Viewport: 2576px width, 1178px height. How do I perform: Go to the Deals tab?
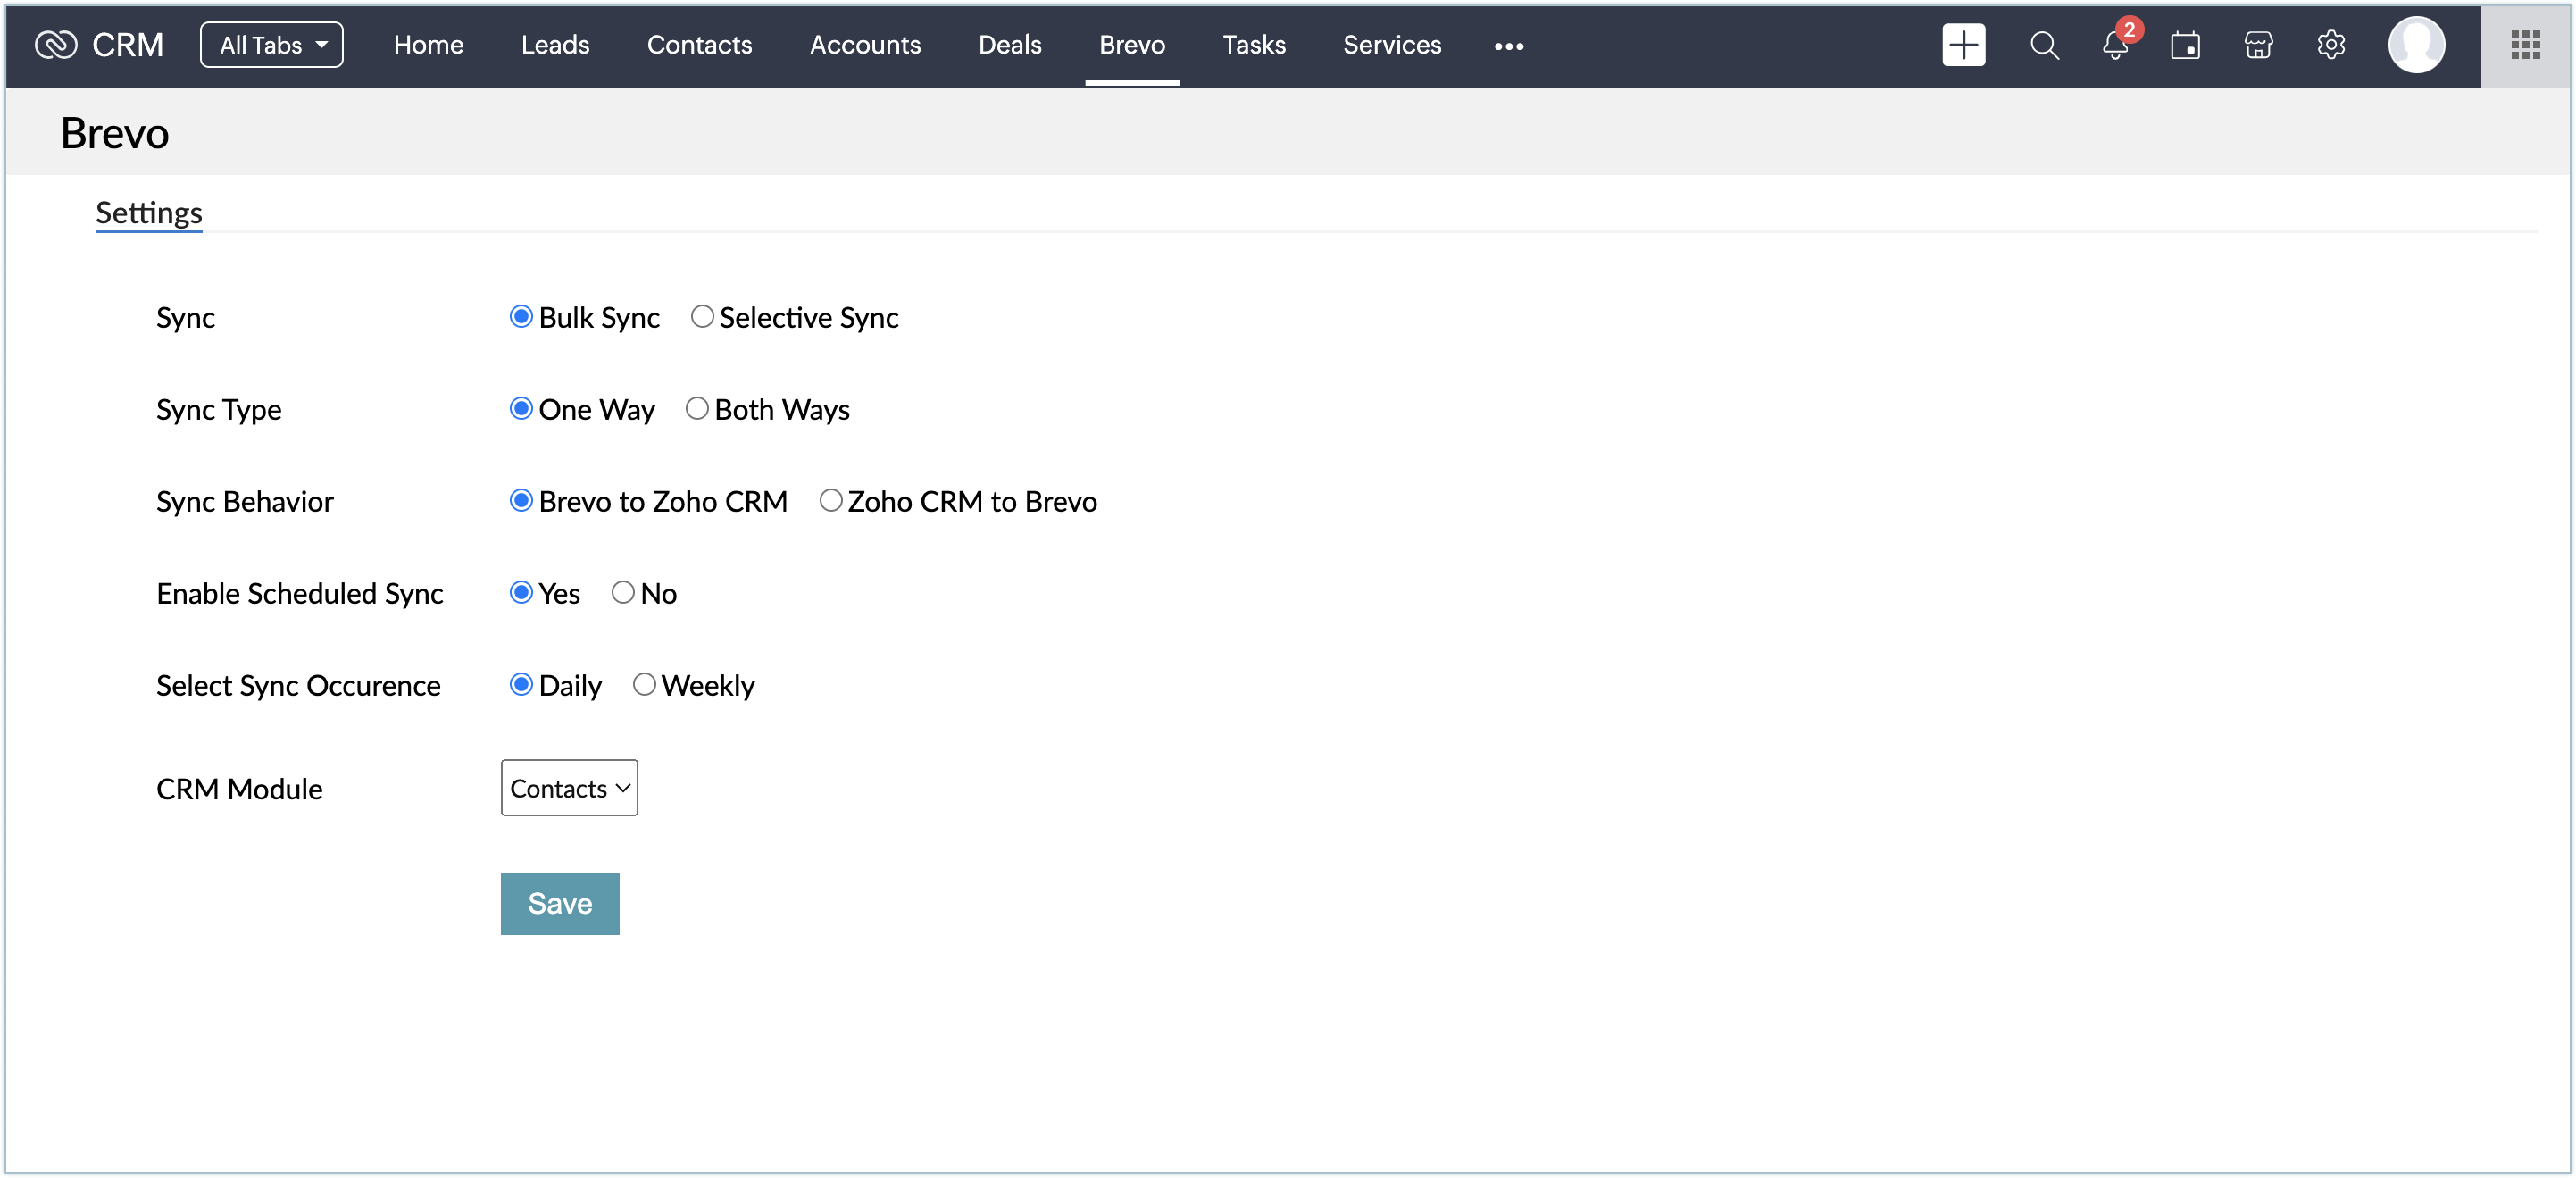coord(1009,45)
